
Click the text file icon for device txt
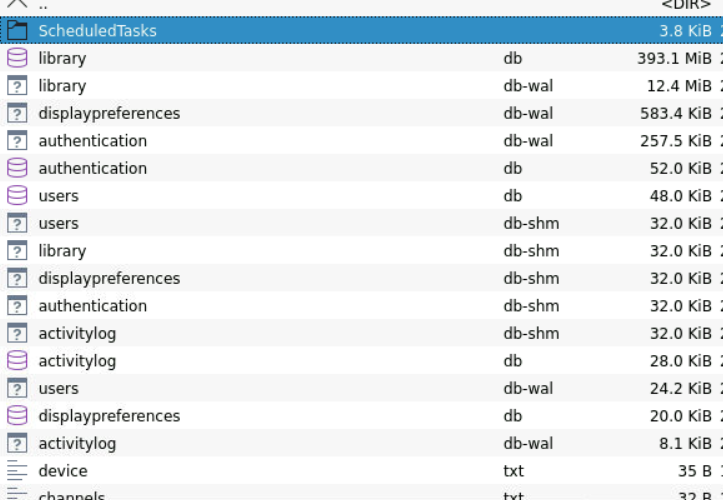coord(17,471)
